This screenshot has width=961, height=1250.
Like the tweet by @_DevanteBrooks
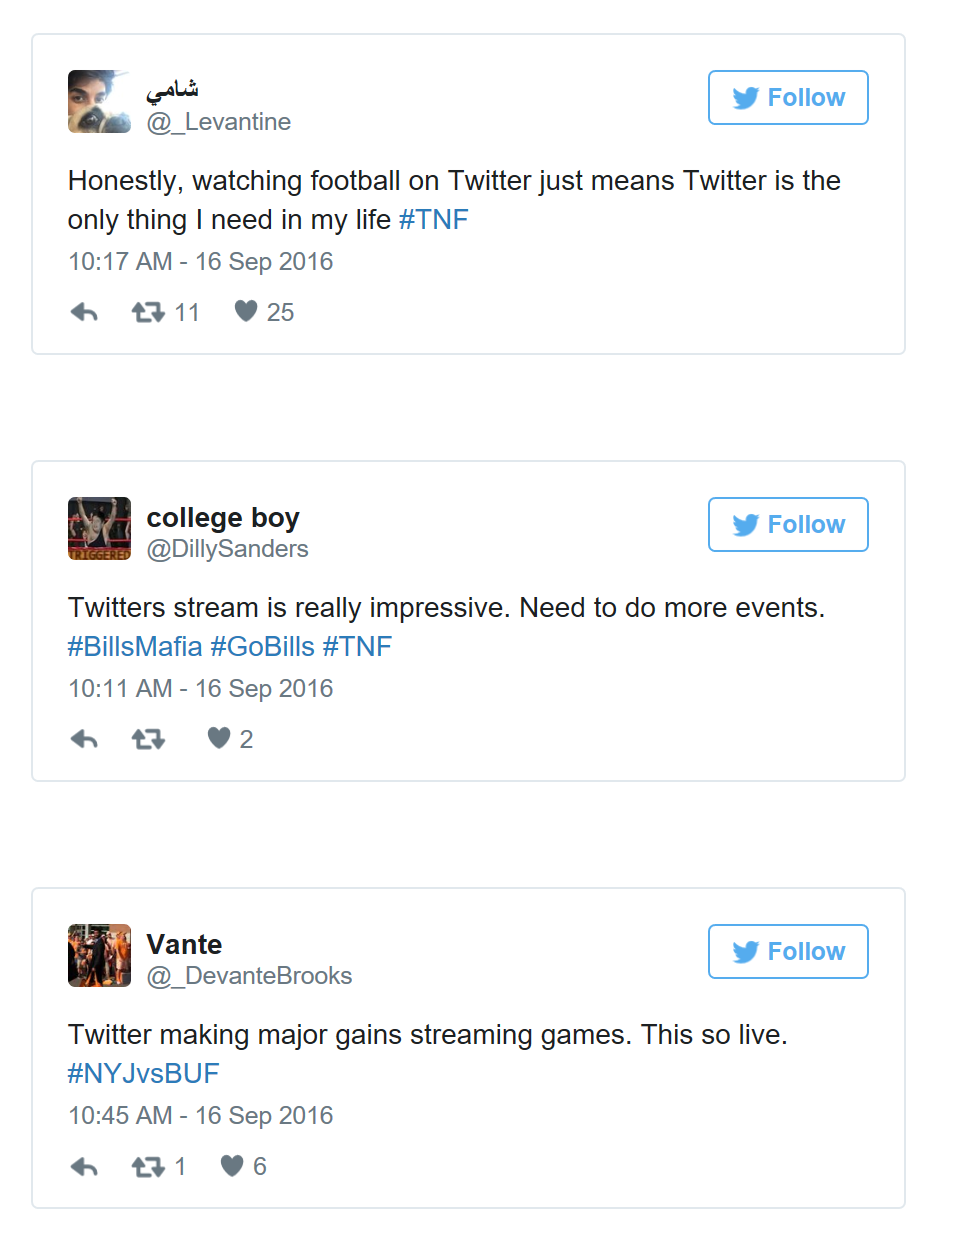(x=232, y=1166)
